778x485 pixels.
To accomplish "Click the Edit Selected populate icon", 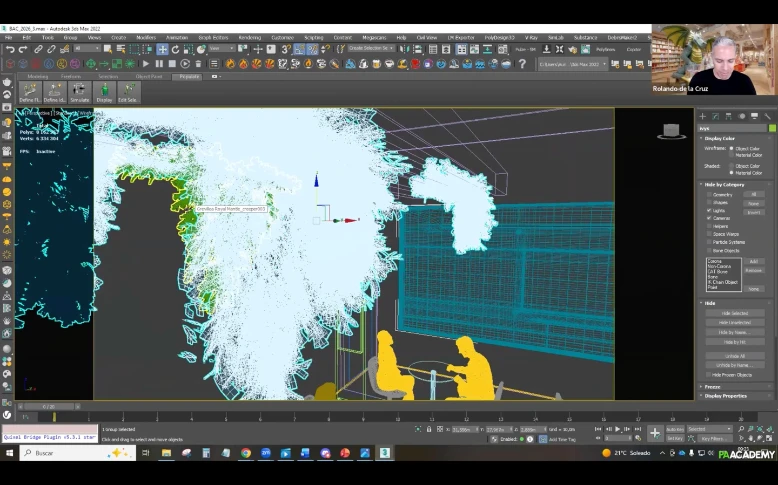I will [128, 92].
